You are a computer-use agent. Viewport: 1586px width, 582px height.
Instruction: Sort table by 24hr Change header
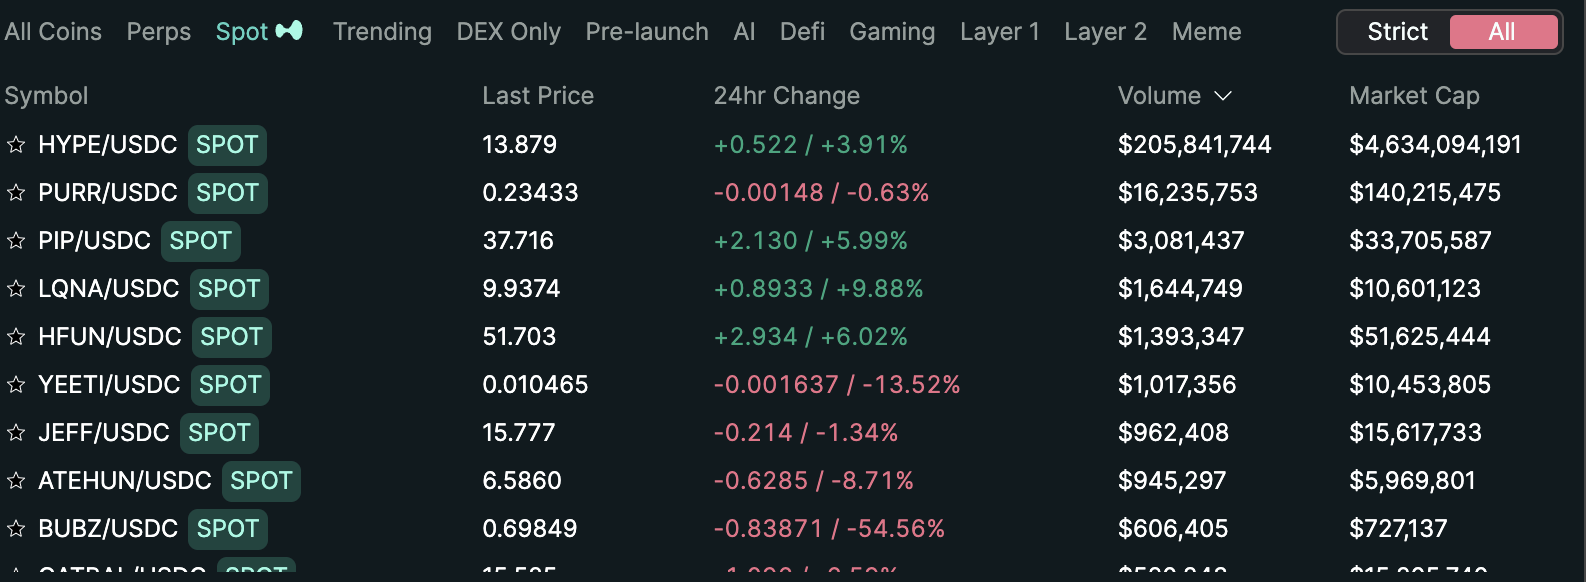pyautogui.click(x=786, y=96)
